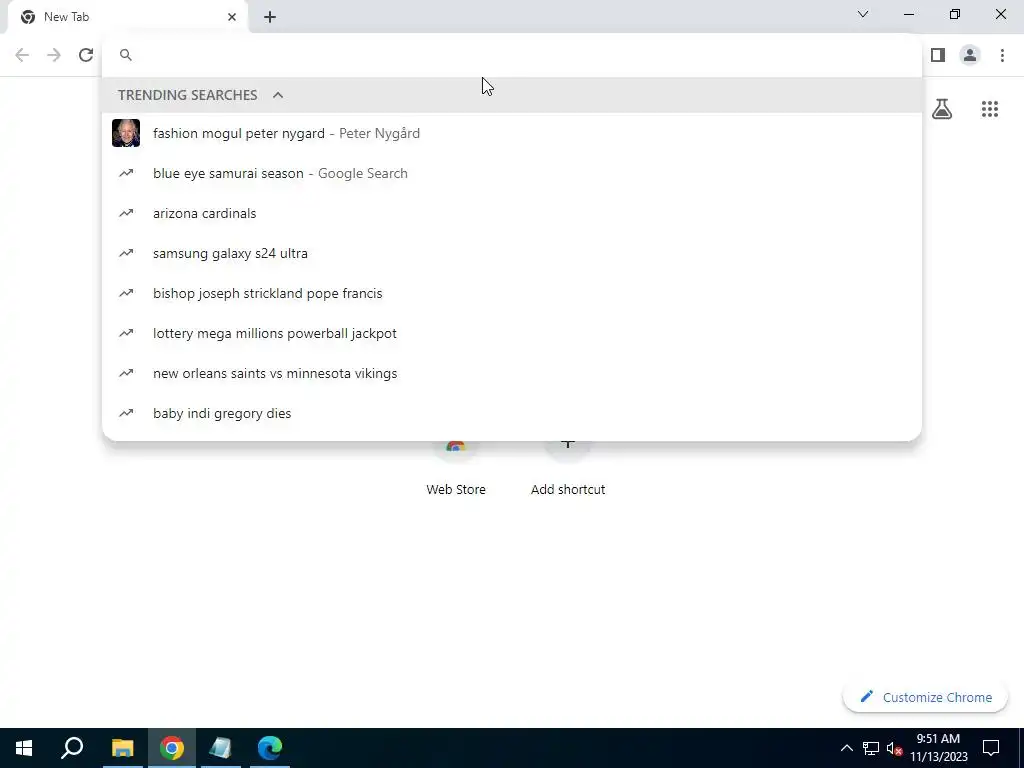
Task: Click the back navigation arrow
Action: point(22,55)
